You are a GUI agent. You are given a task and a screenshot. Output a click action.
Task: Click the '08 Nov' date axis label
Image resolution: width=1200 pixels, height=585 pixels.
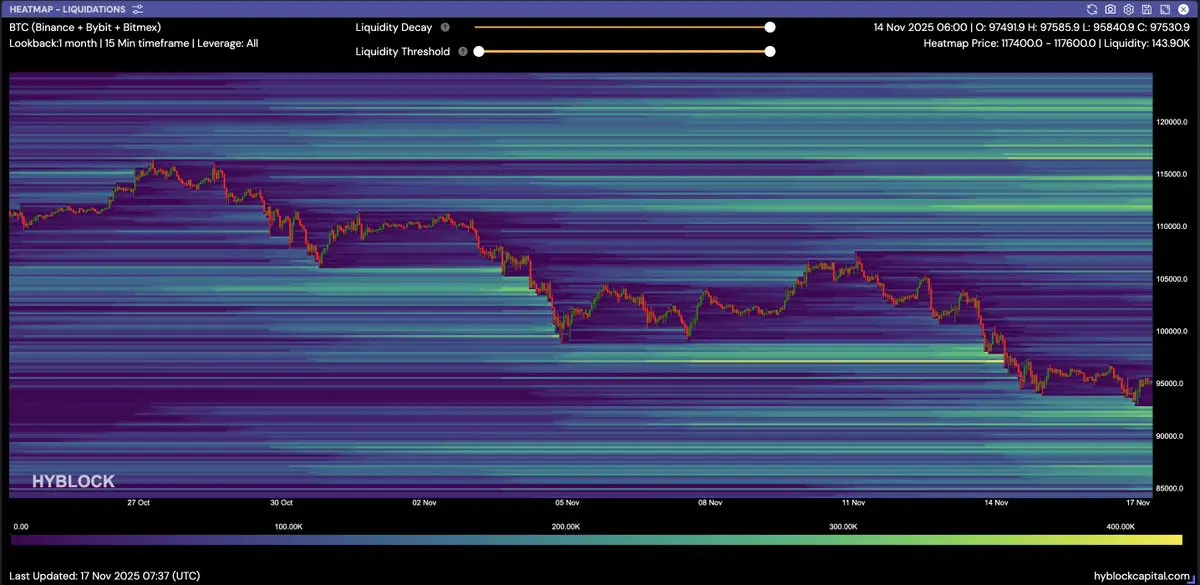(710, 503)
